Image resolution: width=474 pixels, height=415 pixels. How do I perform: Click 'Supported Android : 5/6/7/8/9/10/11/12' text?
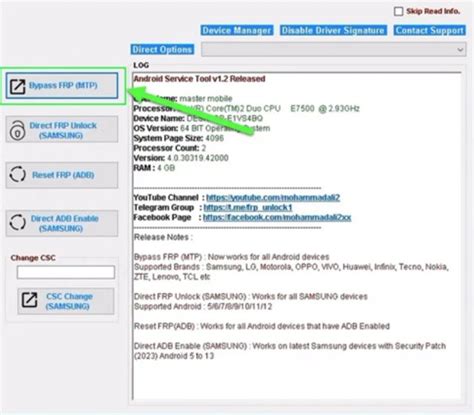(x=203, y=306)
